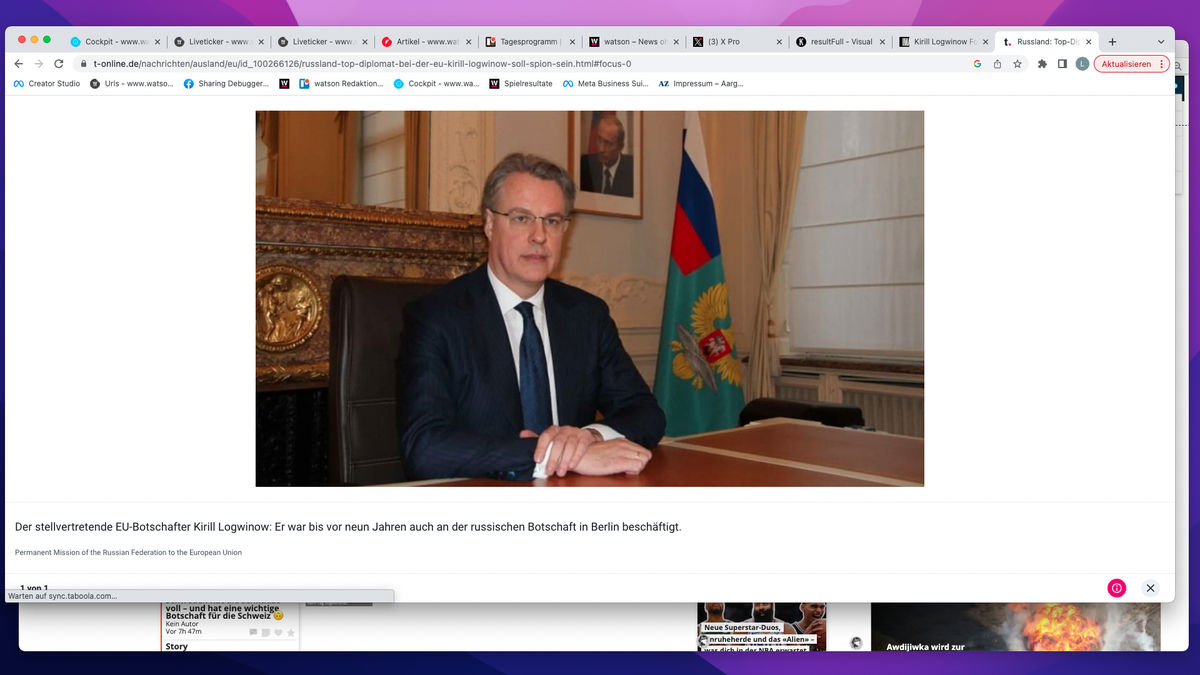
Task: Click the pink info button in gallery
Action: [x=1117, y=588]
